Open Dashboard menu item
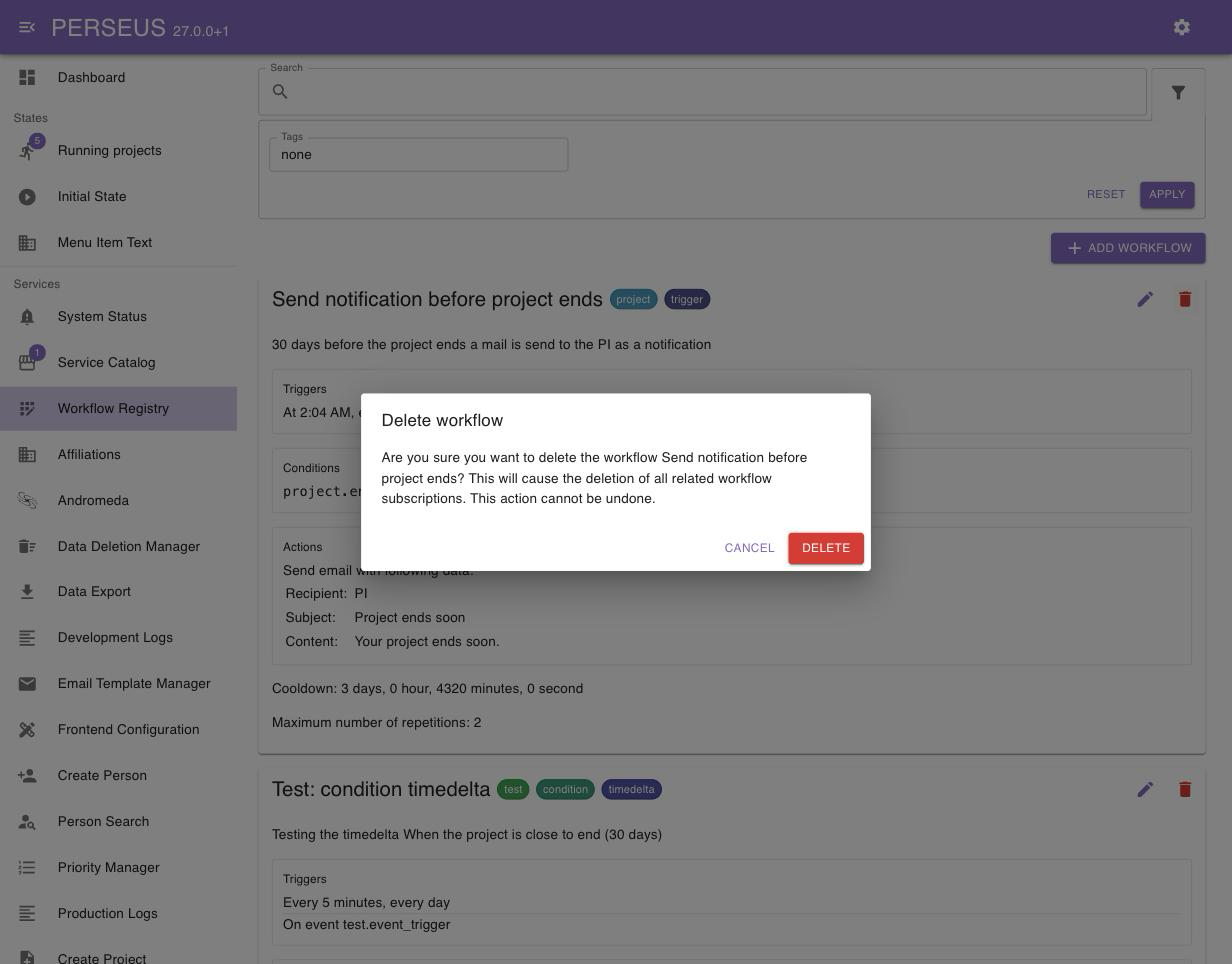 click(118, 77)
